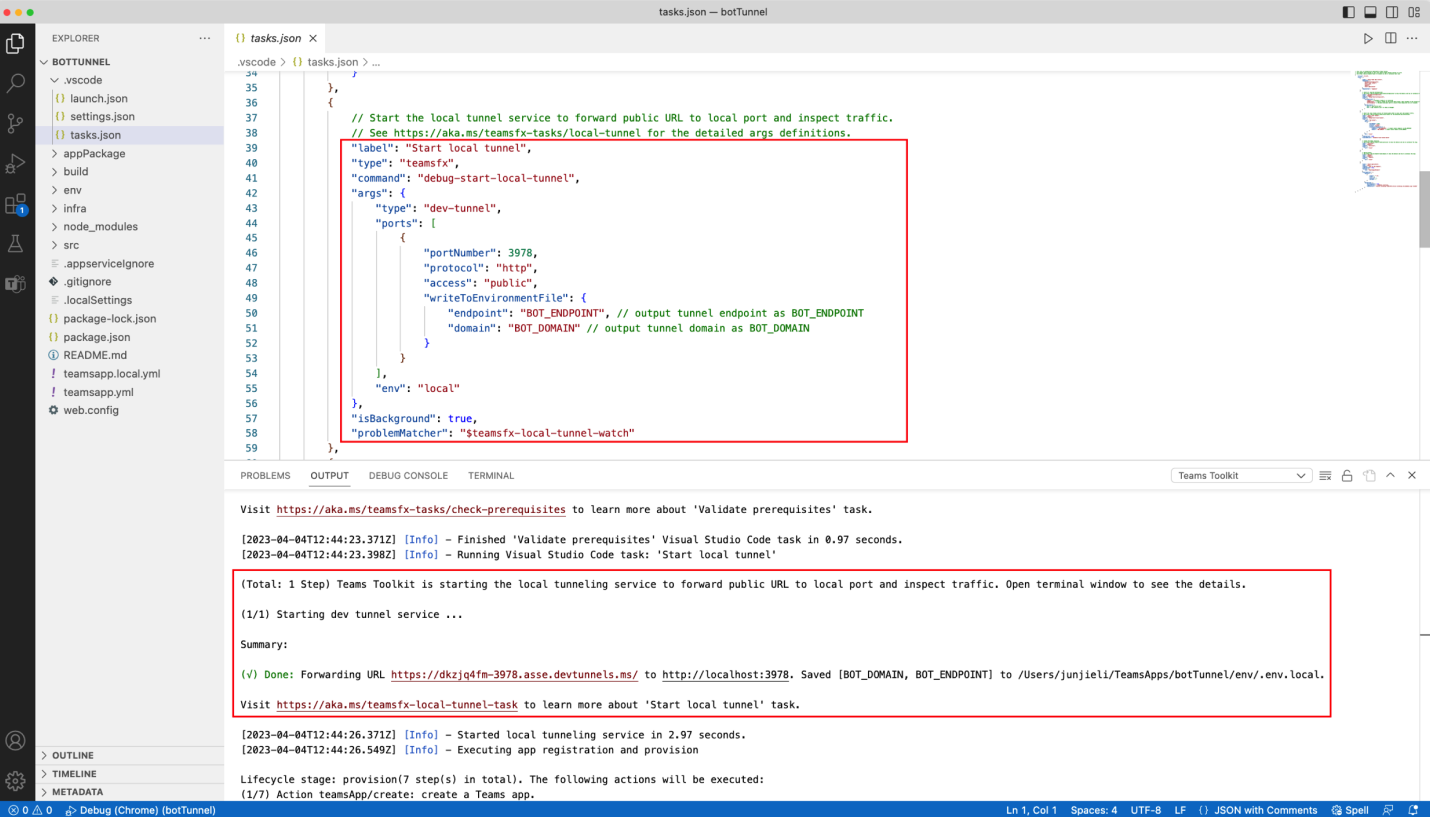
Task: Open the Teams Toolkit output channel dropdown
Action: coord(1240,476)
